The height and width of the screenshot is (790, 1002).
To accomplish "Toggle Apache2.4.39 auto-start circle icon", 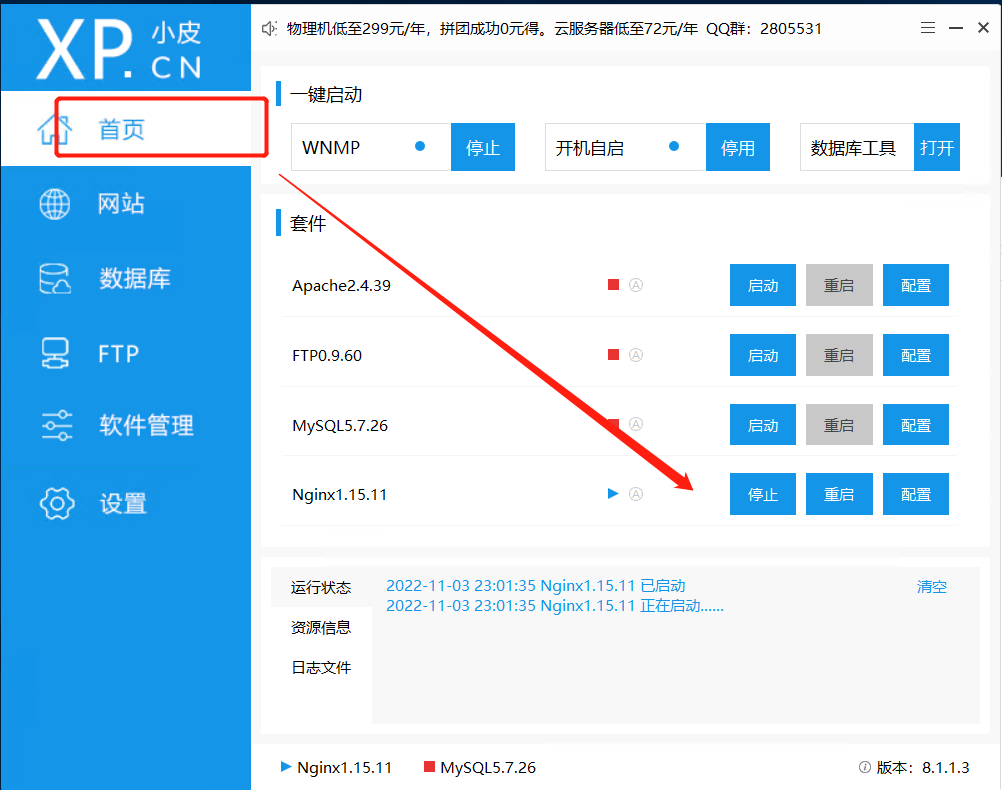I will coord(636,285).
